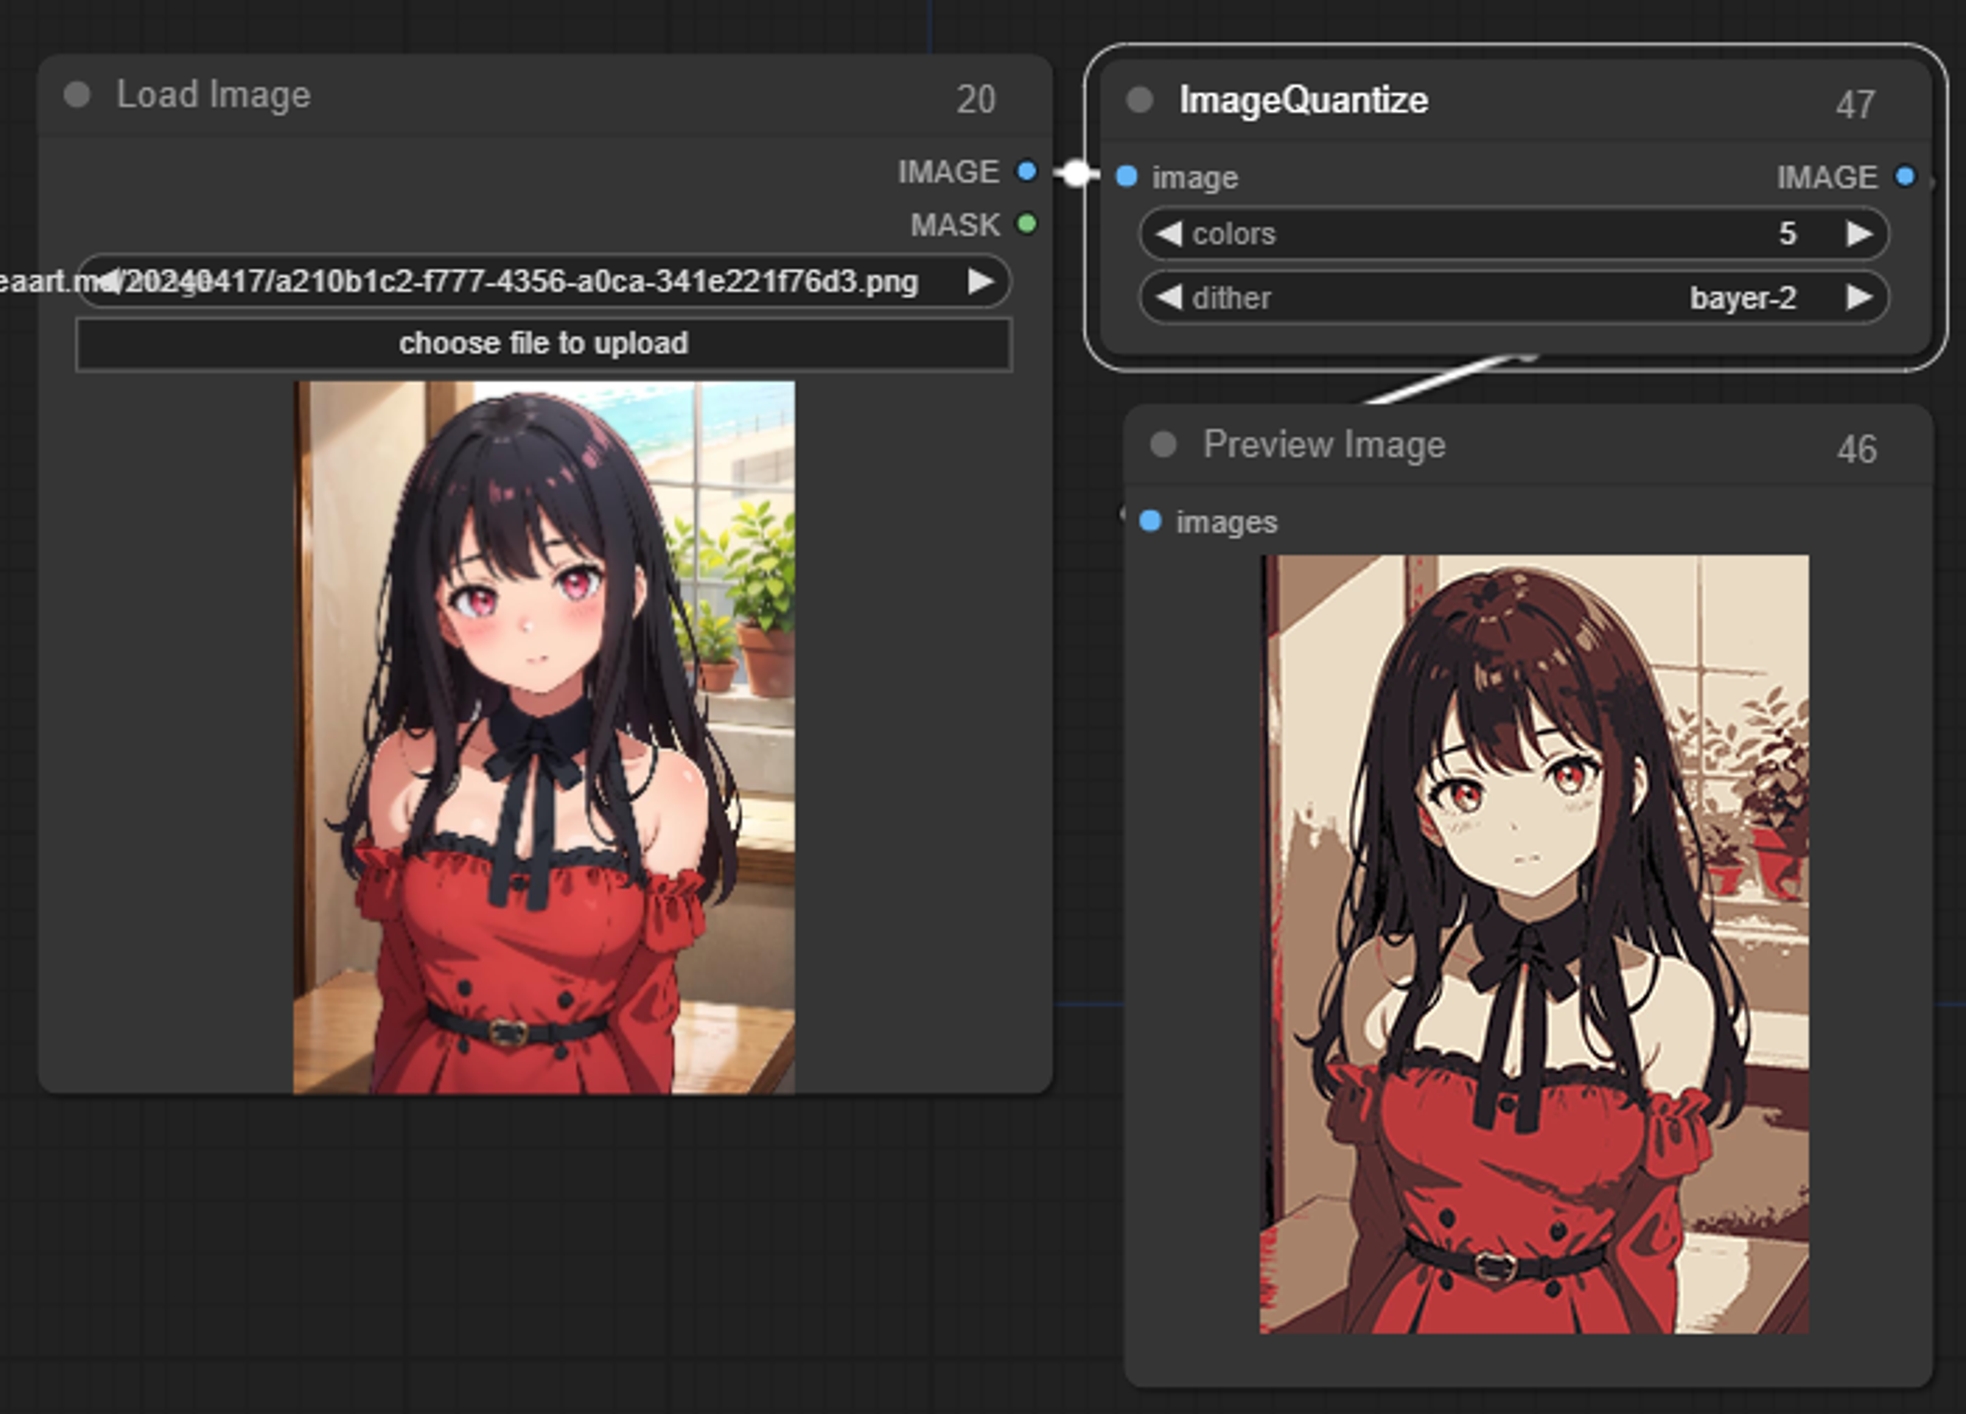Viewport: 1966px width, 1414px height.
Task: Click the filename field showing a210b1c2 png
Action: (x=500, y=282)
